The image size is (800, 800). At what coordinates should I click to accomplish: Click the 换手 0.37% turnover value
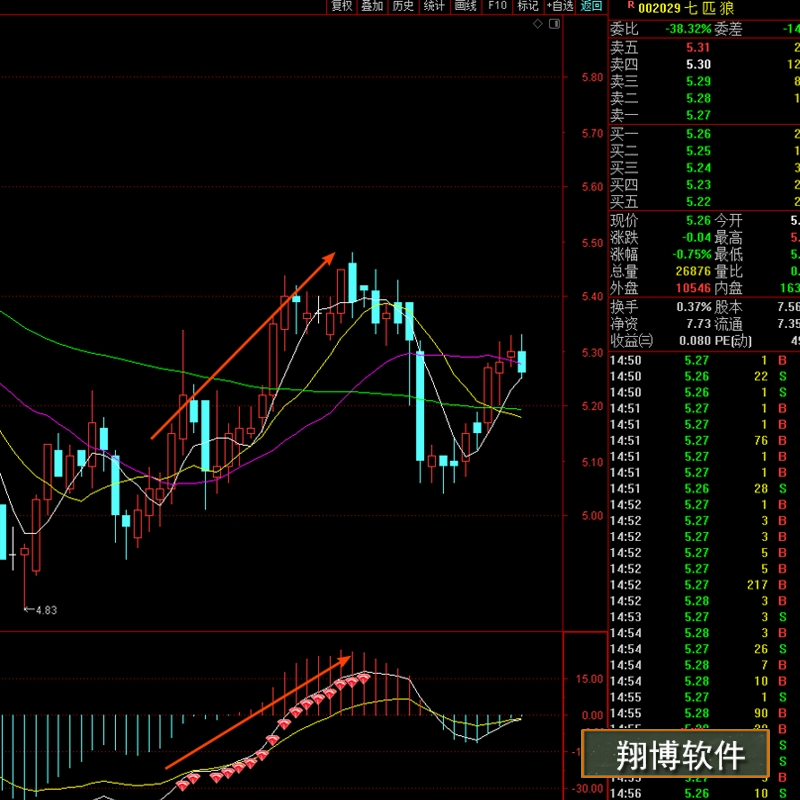pyautogui.click(x=693, y=307)
